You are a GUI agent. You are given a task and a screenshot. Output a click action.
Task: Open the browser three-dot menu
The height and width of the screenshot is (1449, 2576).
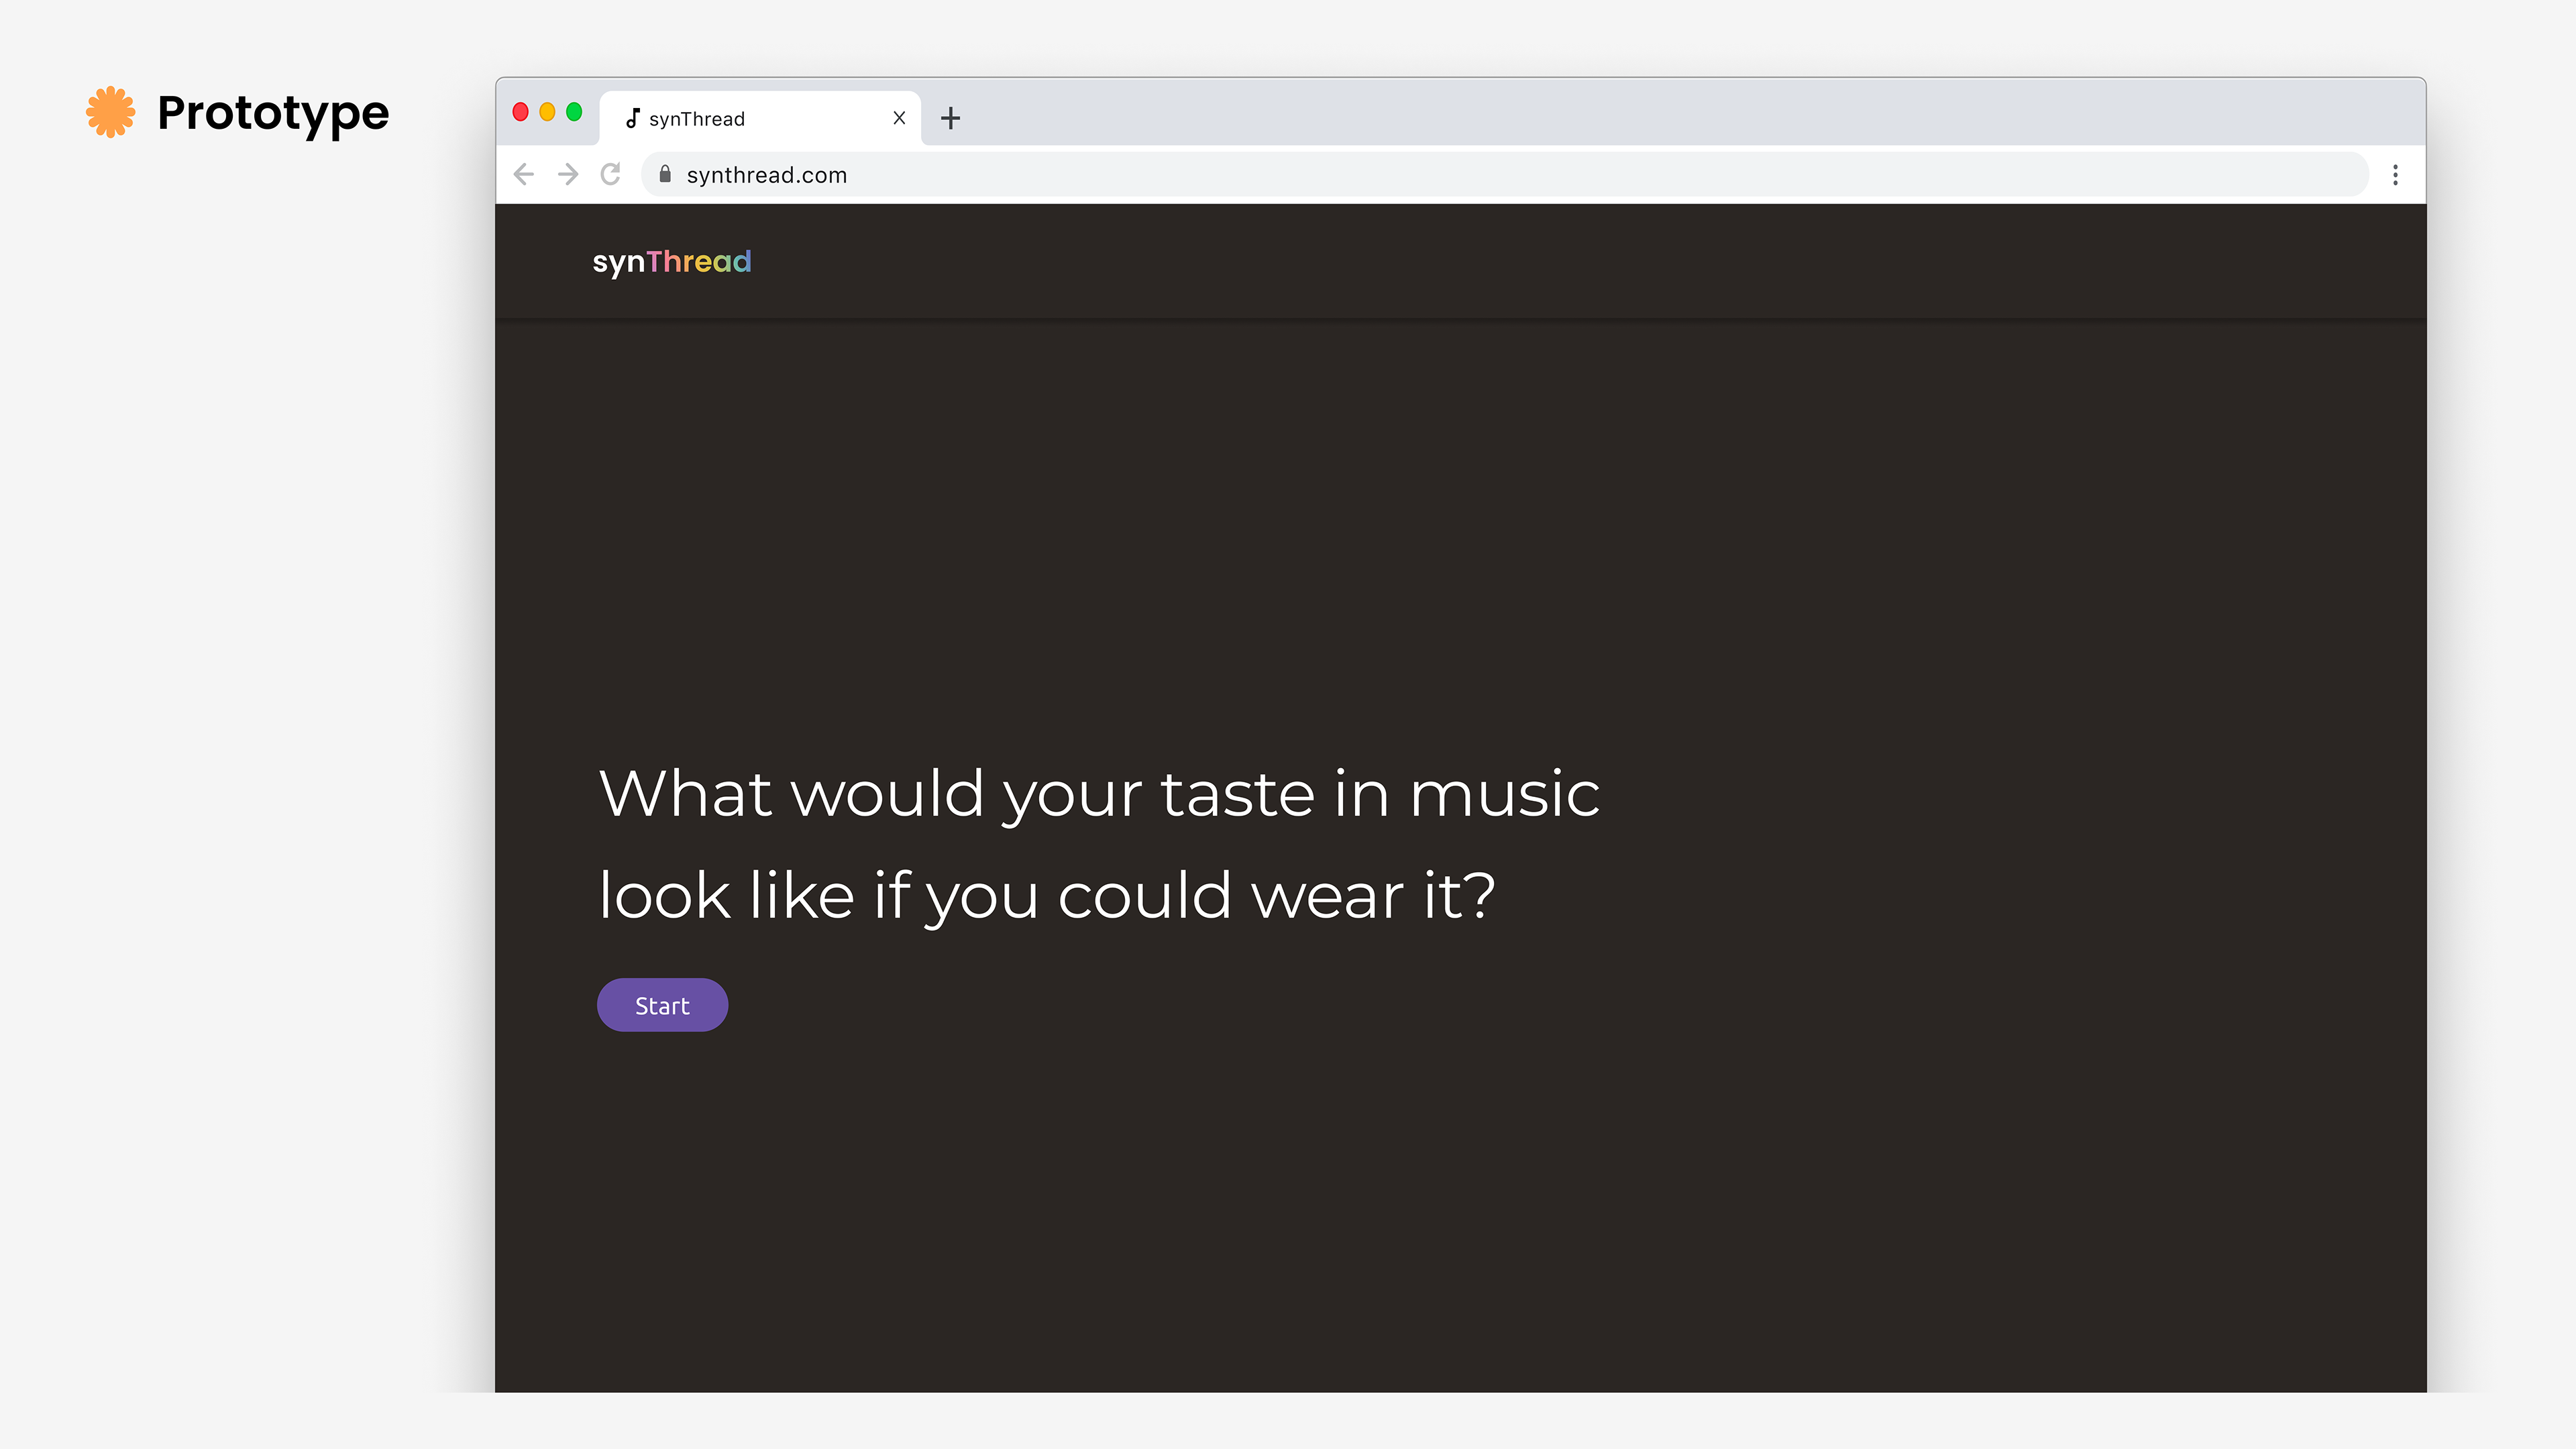[x=2395, y=175]
